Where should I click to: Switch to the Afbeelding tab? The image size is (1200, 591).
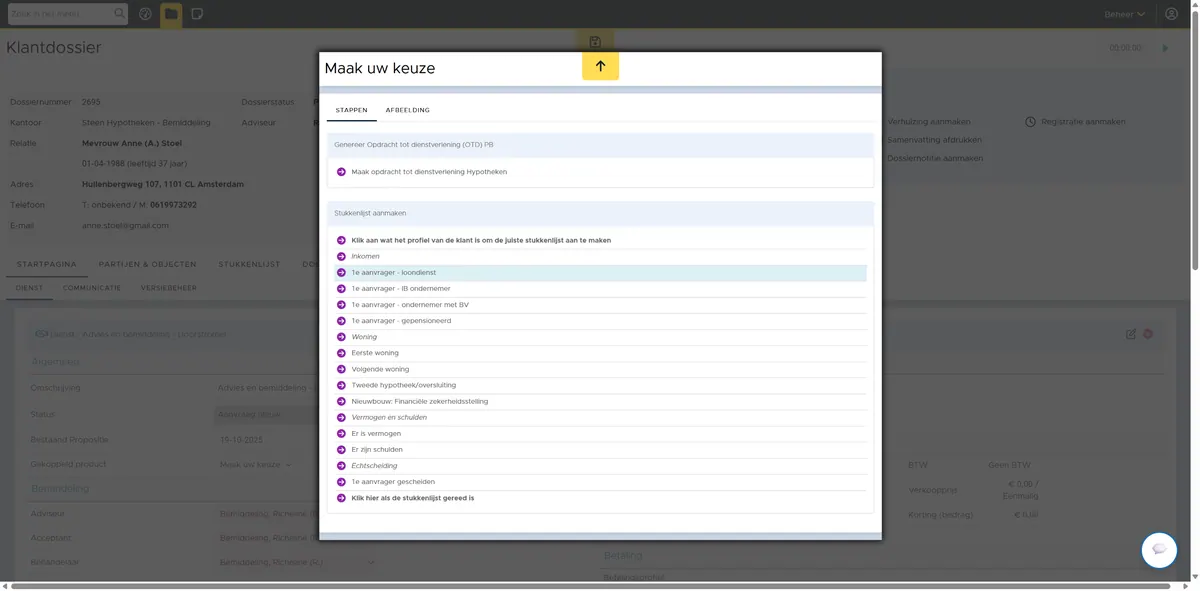[x=408, y=110]
